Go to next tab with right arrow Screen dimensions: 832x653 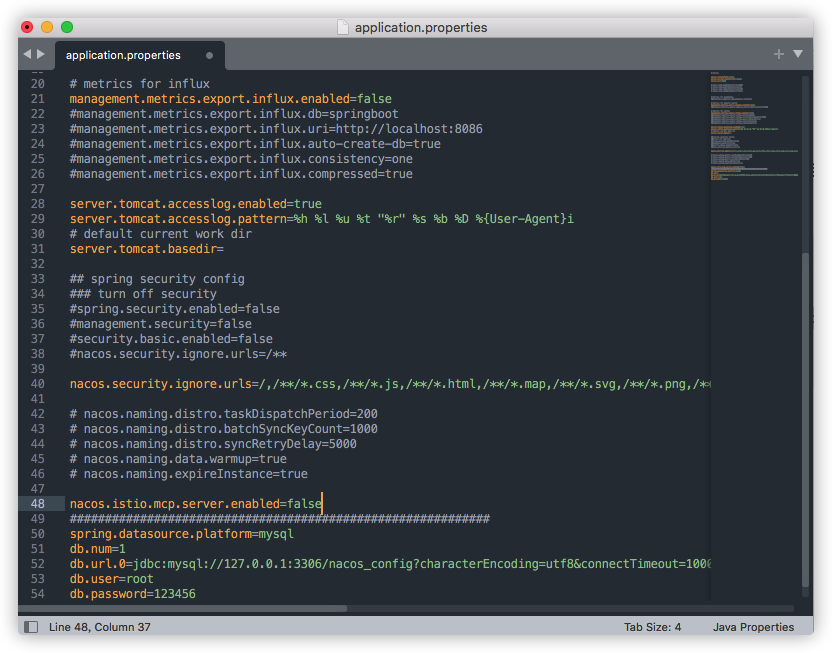(x=40, y=54)
